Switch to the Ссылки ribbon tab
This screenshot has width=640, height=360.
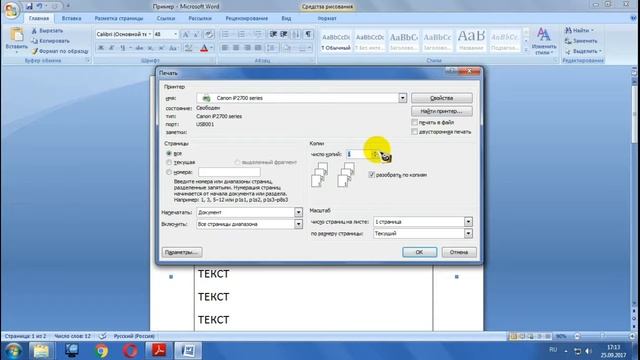coord(166,18)
